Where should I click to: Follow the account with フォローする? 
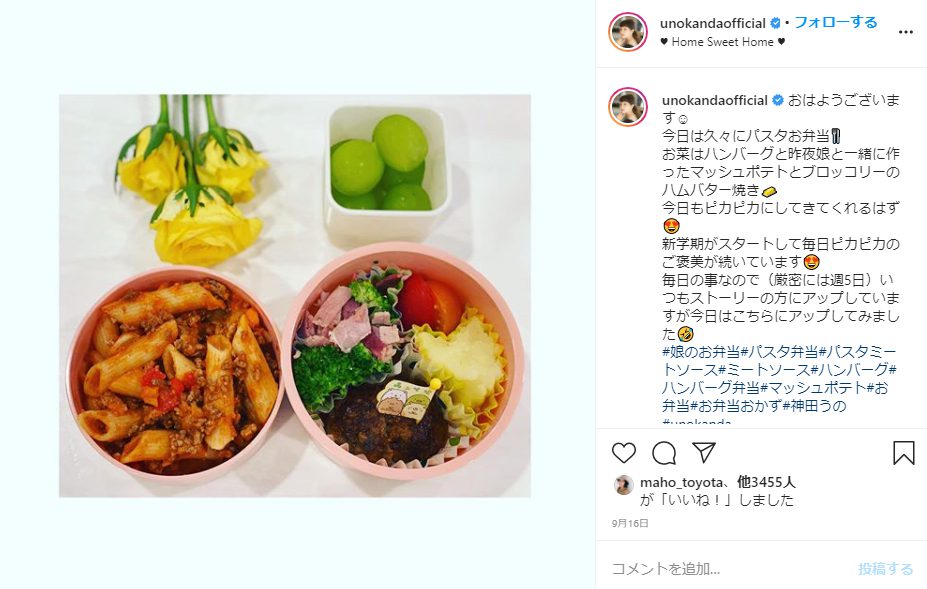click(835, 22)
